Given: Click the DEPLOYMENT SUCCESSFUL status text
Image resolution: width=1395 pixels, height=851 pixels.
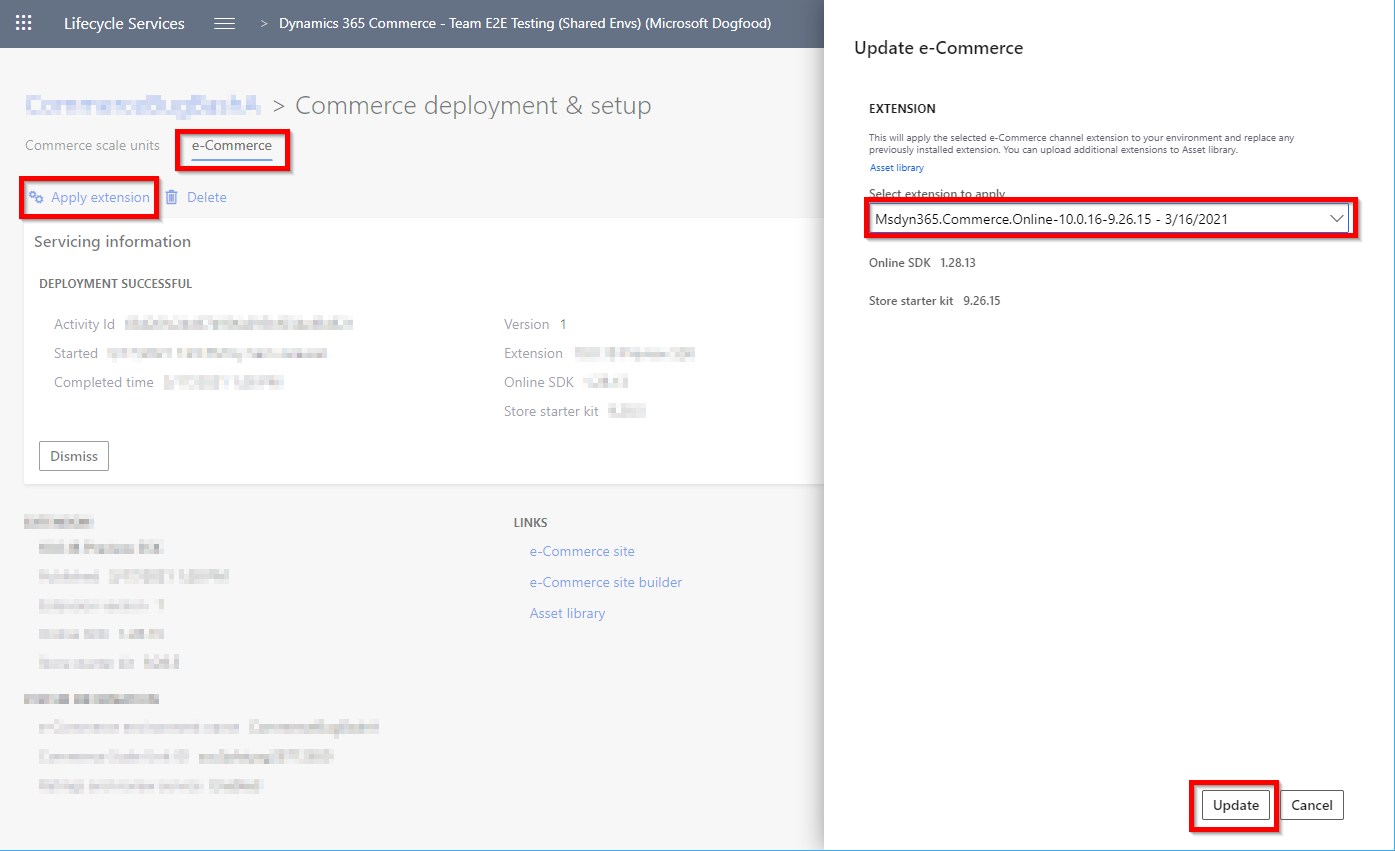Looking at the screenshot, I should click(x=116, y=284).
